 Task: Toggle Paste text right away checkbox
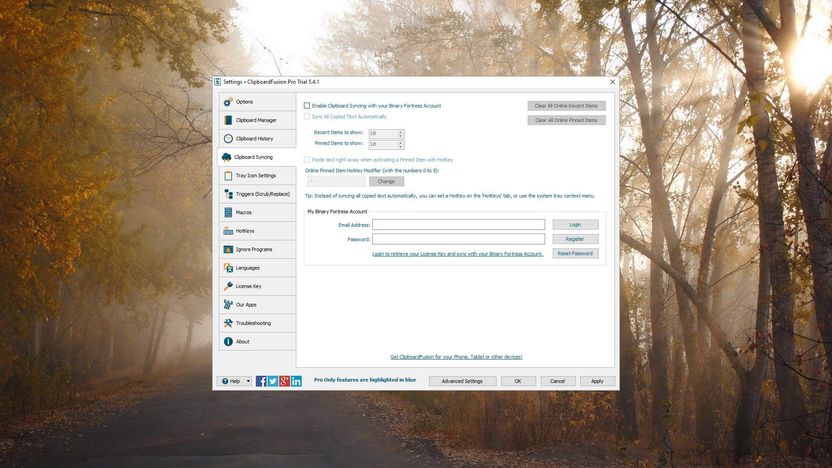coord(307,160)
